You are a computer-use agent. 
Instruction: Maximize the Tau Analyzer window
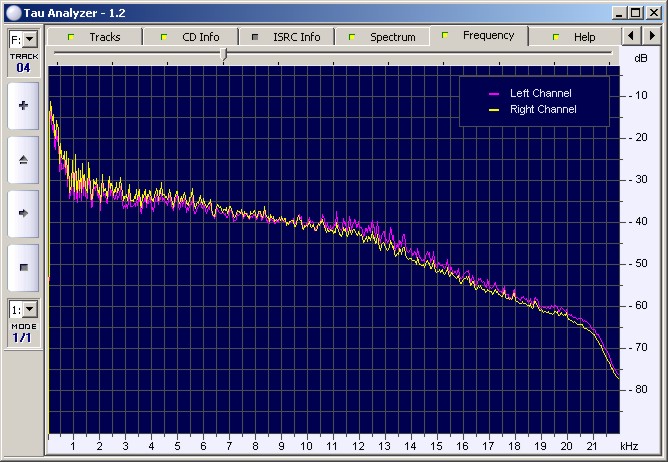point(634,12)
